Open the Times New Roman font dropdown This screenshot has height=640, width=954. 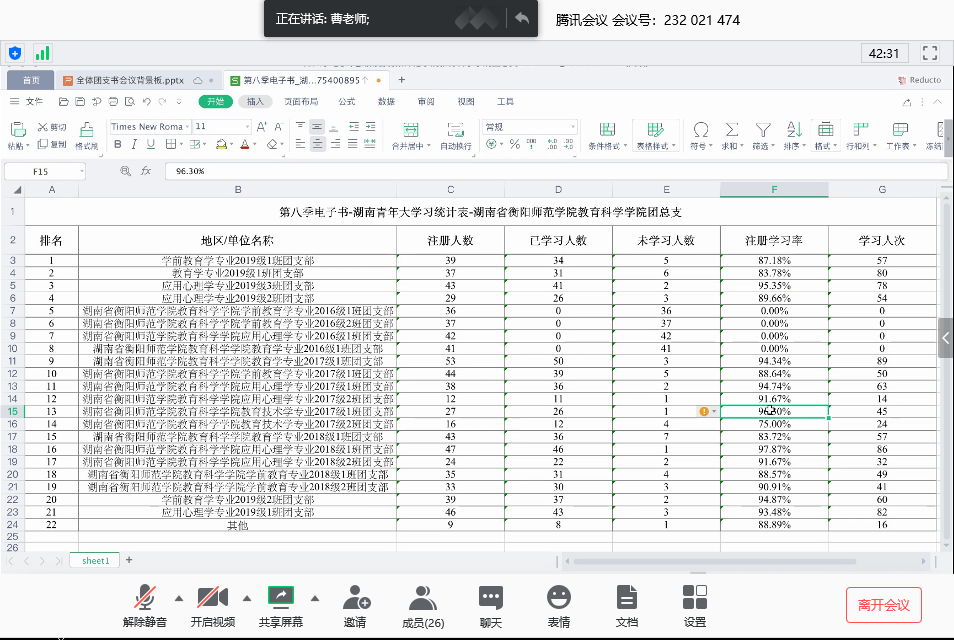pyautogui.click(x=148, y=127)
